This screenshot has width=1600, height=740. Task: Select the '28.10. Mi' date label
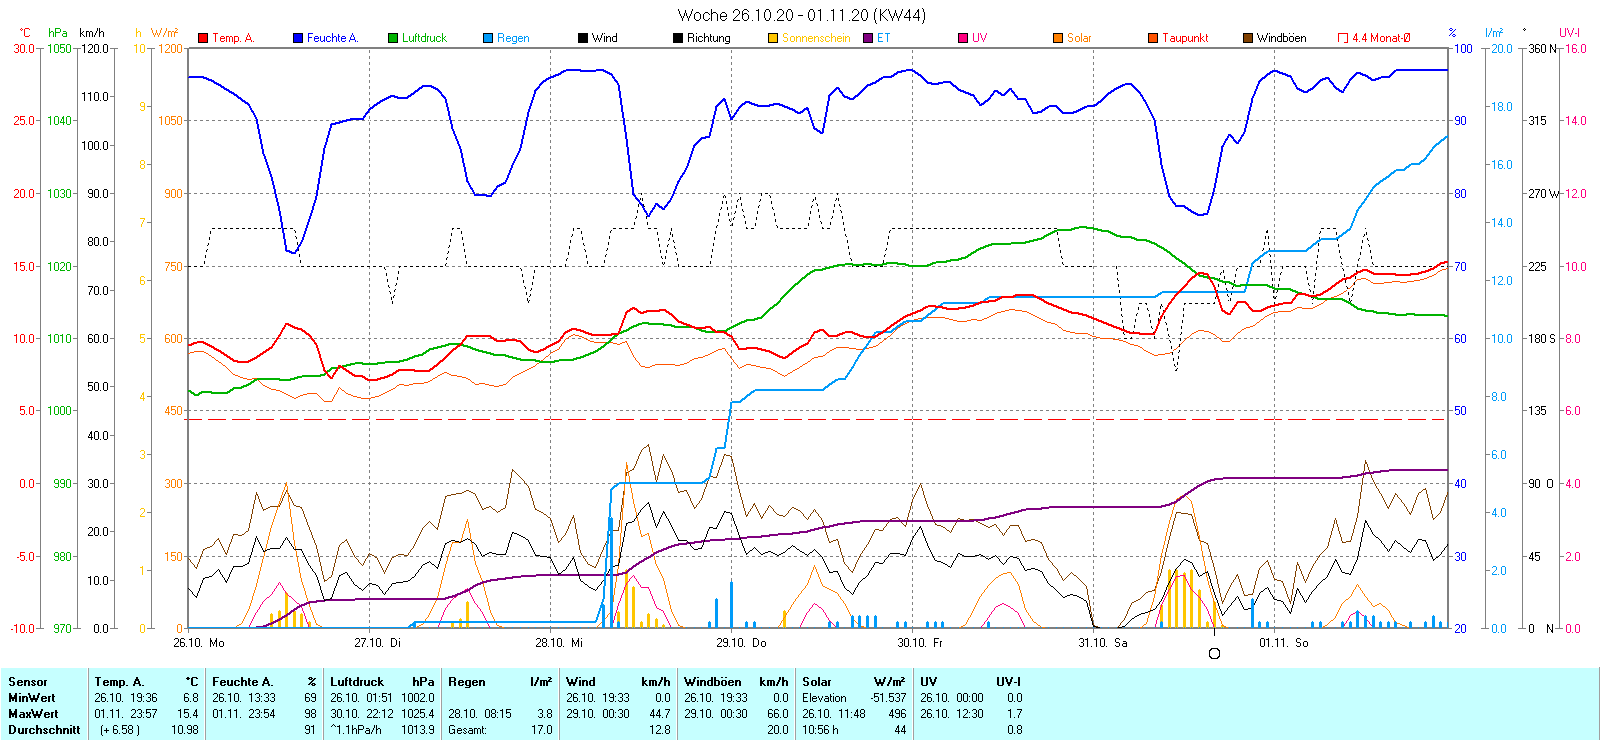pos(559,643)
